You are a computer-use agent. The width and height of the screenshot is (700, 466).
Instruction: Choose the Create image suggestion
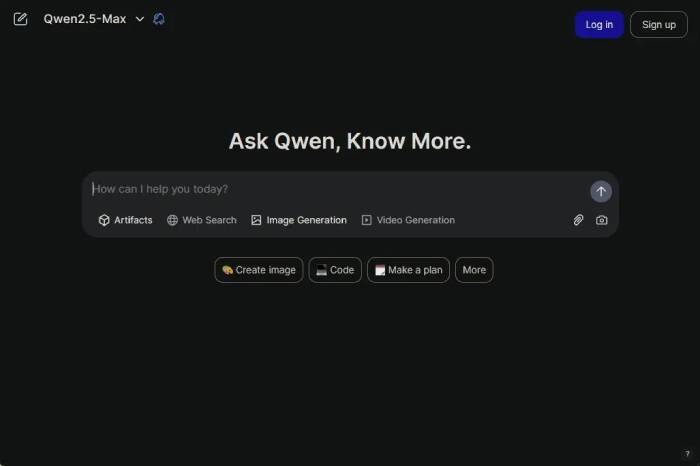click(x=258, y=270)
